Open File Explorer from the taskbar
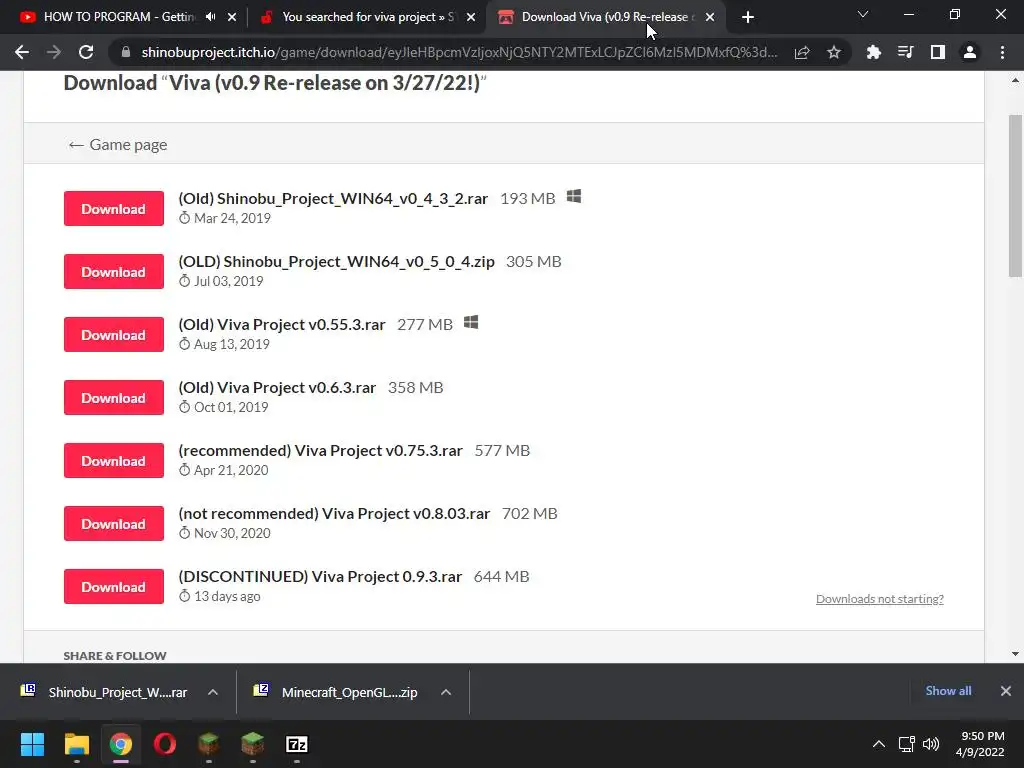The width and height of the screenshot is (1024, 768). 76,744
